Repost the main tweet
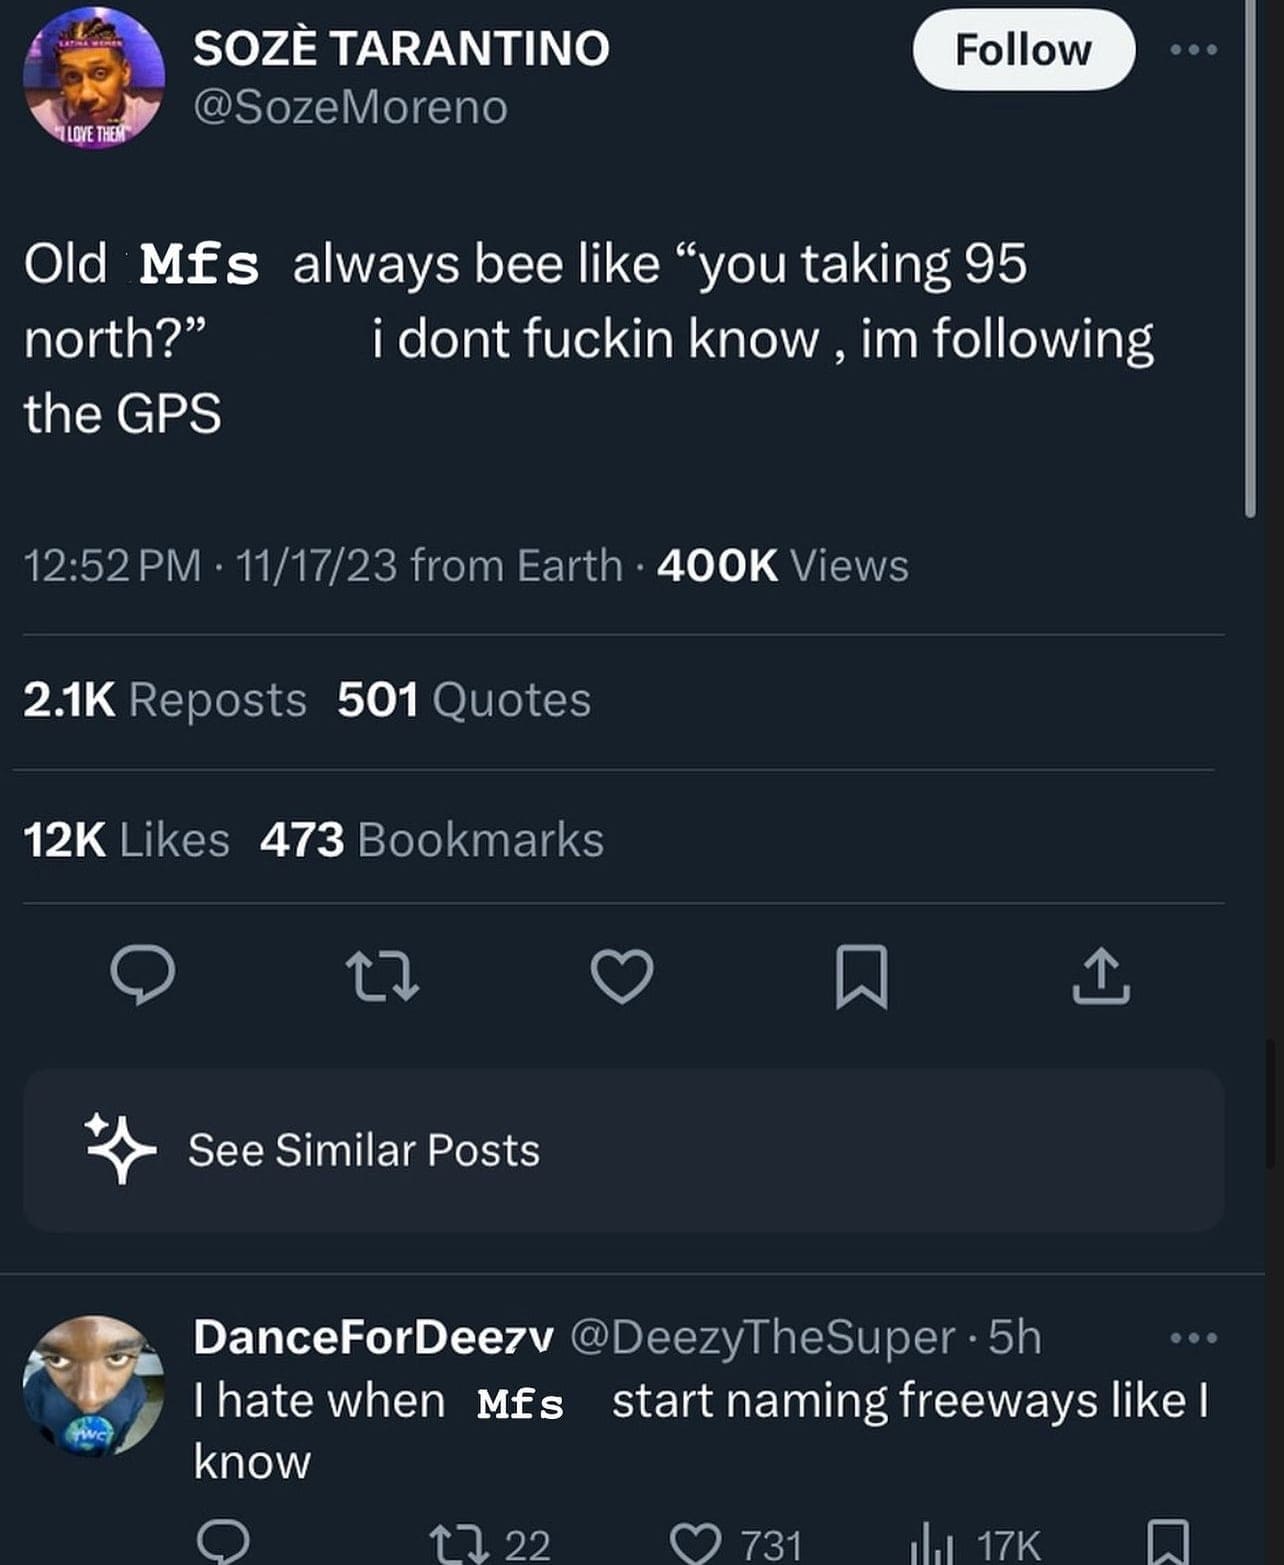Image resolution: width=1284 pixels, height=1565 pixels. (x=382, y=976)
